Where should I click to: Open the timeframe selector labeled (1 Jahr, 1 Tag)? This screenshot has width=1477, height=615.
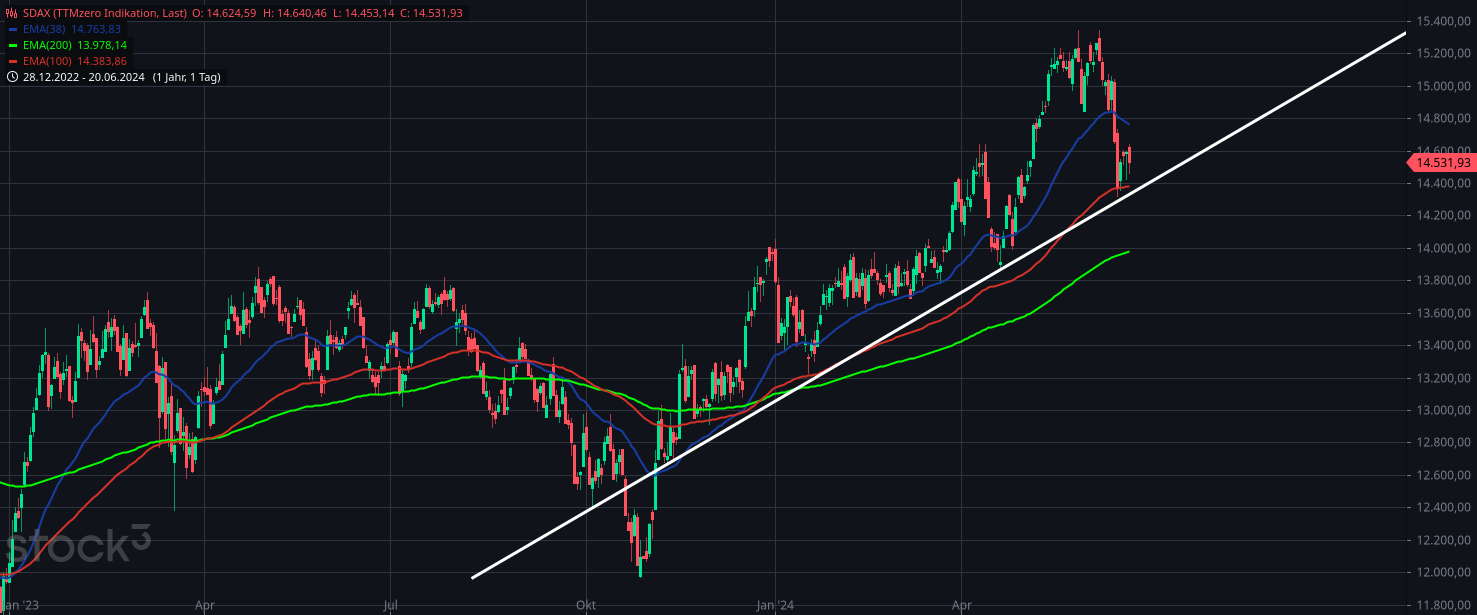[187, 76]
